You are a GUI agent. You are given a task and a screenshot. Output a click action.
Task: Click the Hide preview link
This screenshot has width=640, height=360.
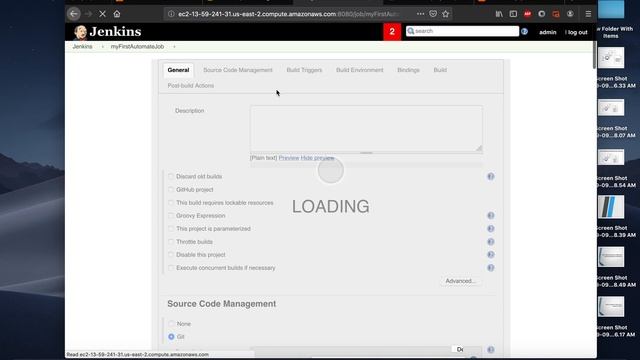(x=318, y=158)
